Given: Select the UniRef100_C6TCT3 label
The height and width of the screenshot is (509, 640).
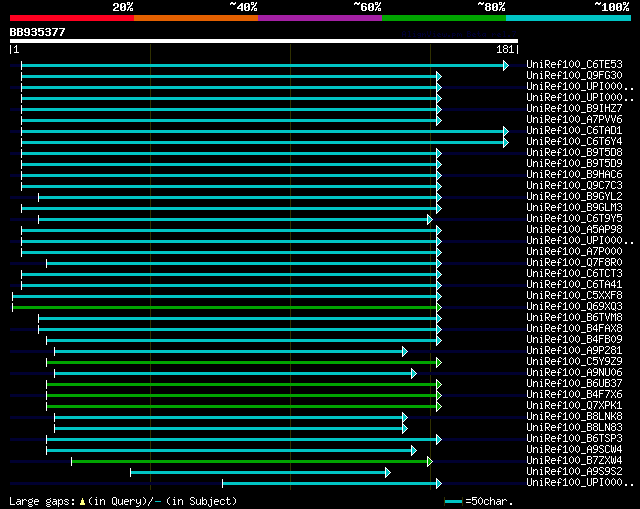Looking at the screenshot, I should click(x=574, y=274).
